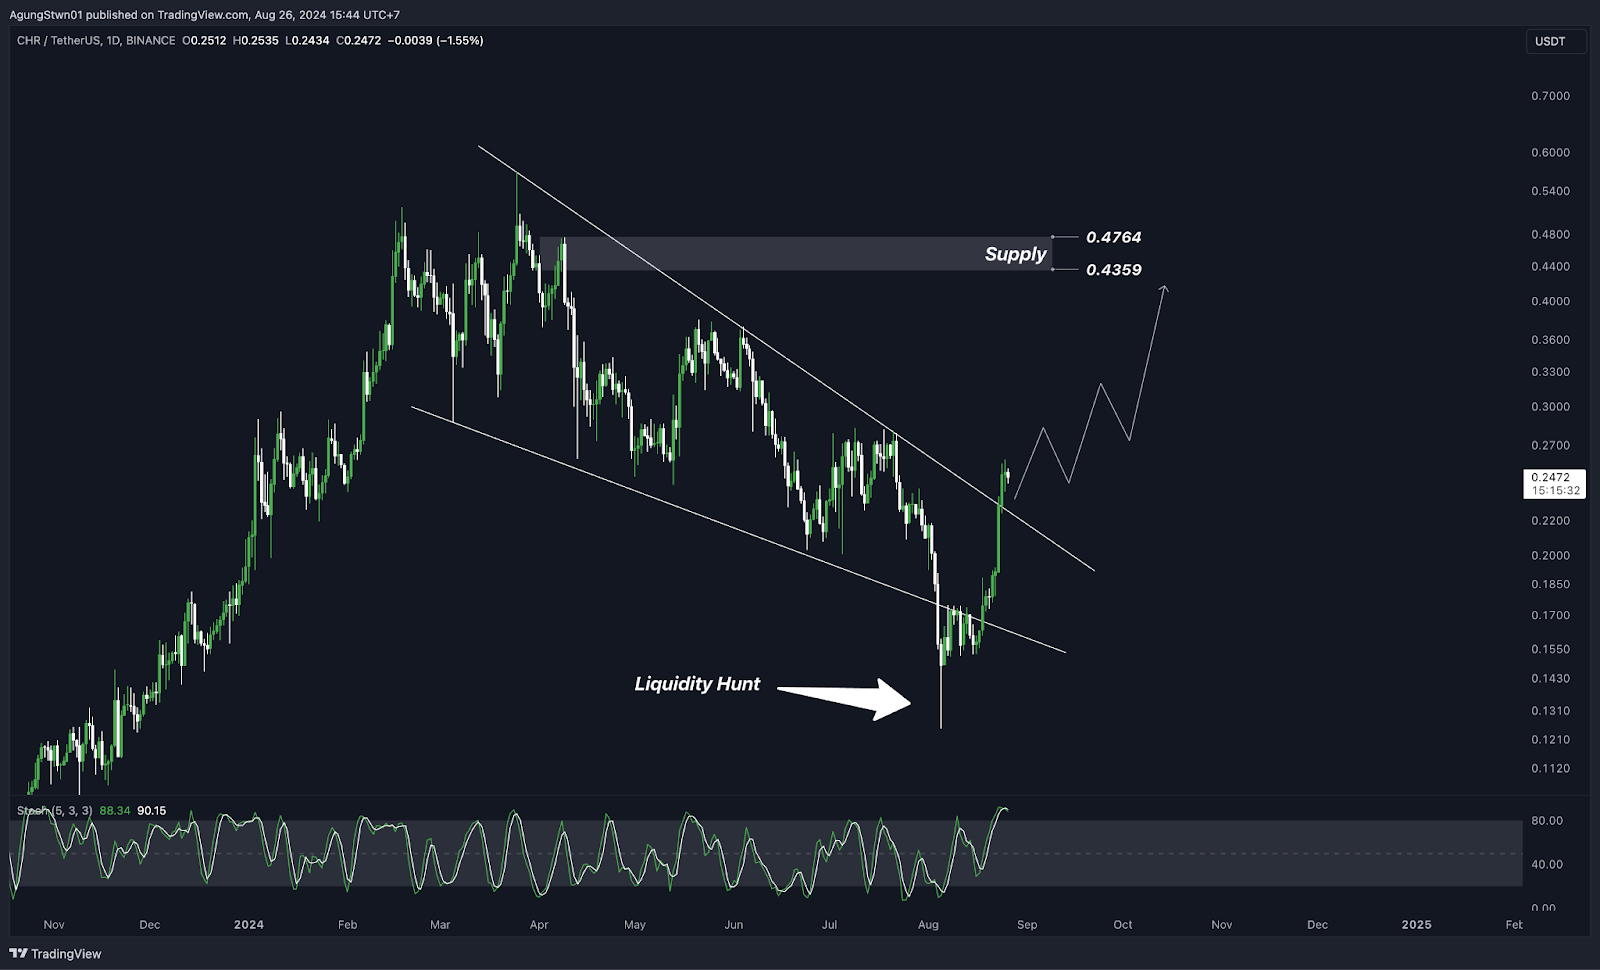Click the Mar label on time axis
The height and width of the screenshot is (970, 1600).
pos(440,925)
